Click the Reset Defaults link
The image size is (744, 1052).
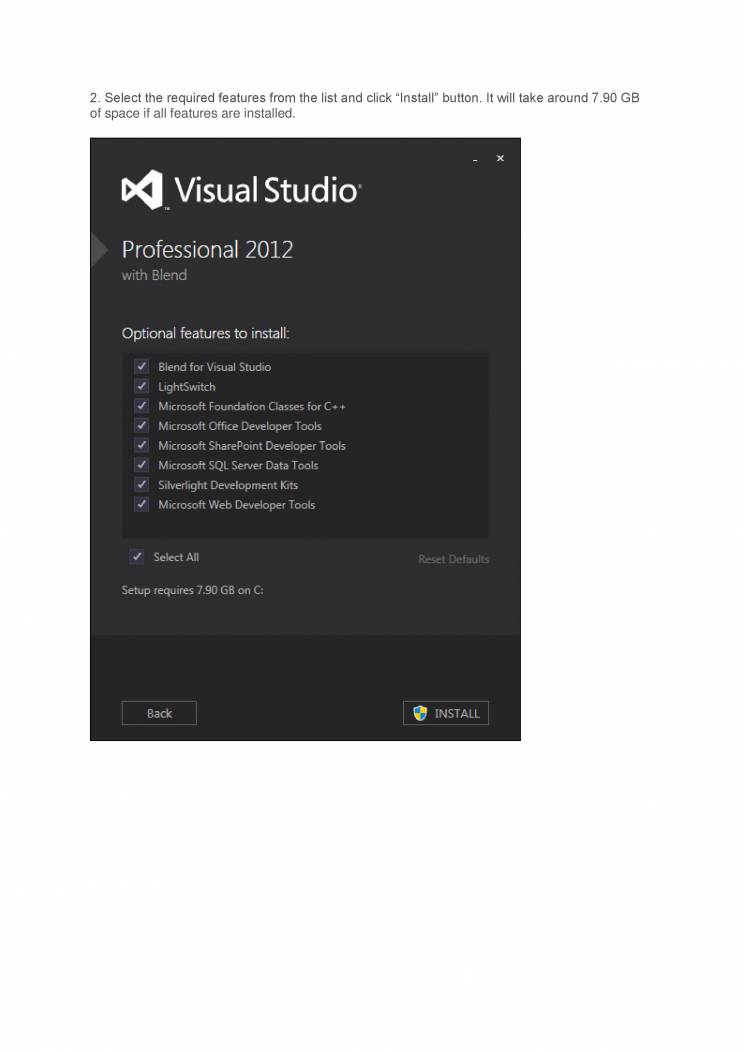point(454,559)
